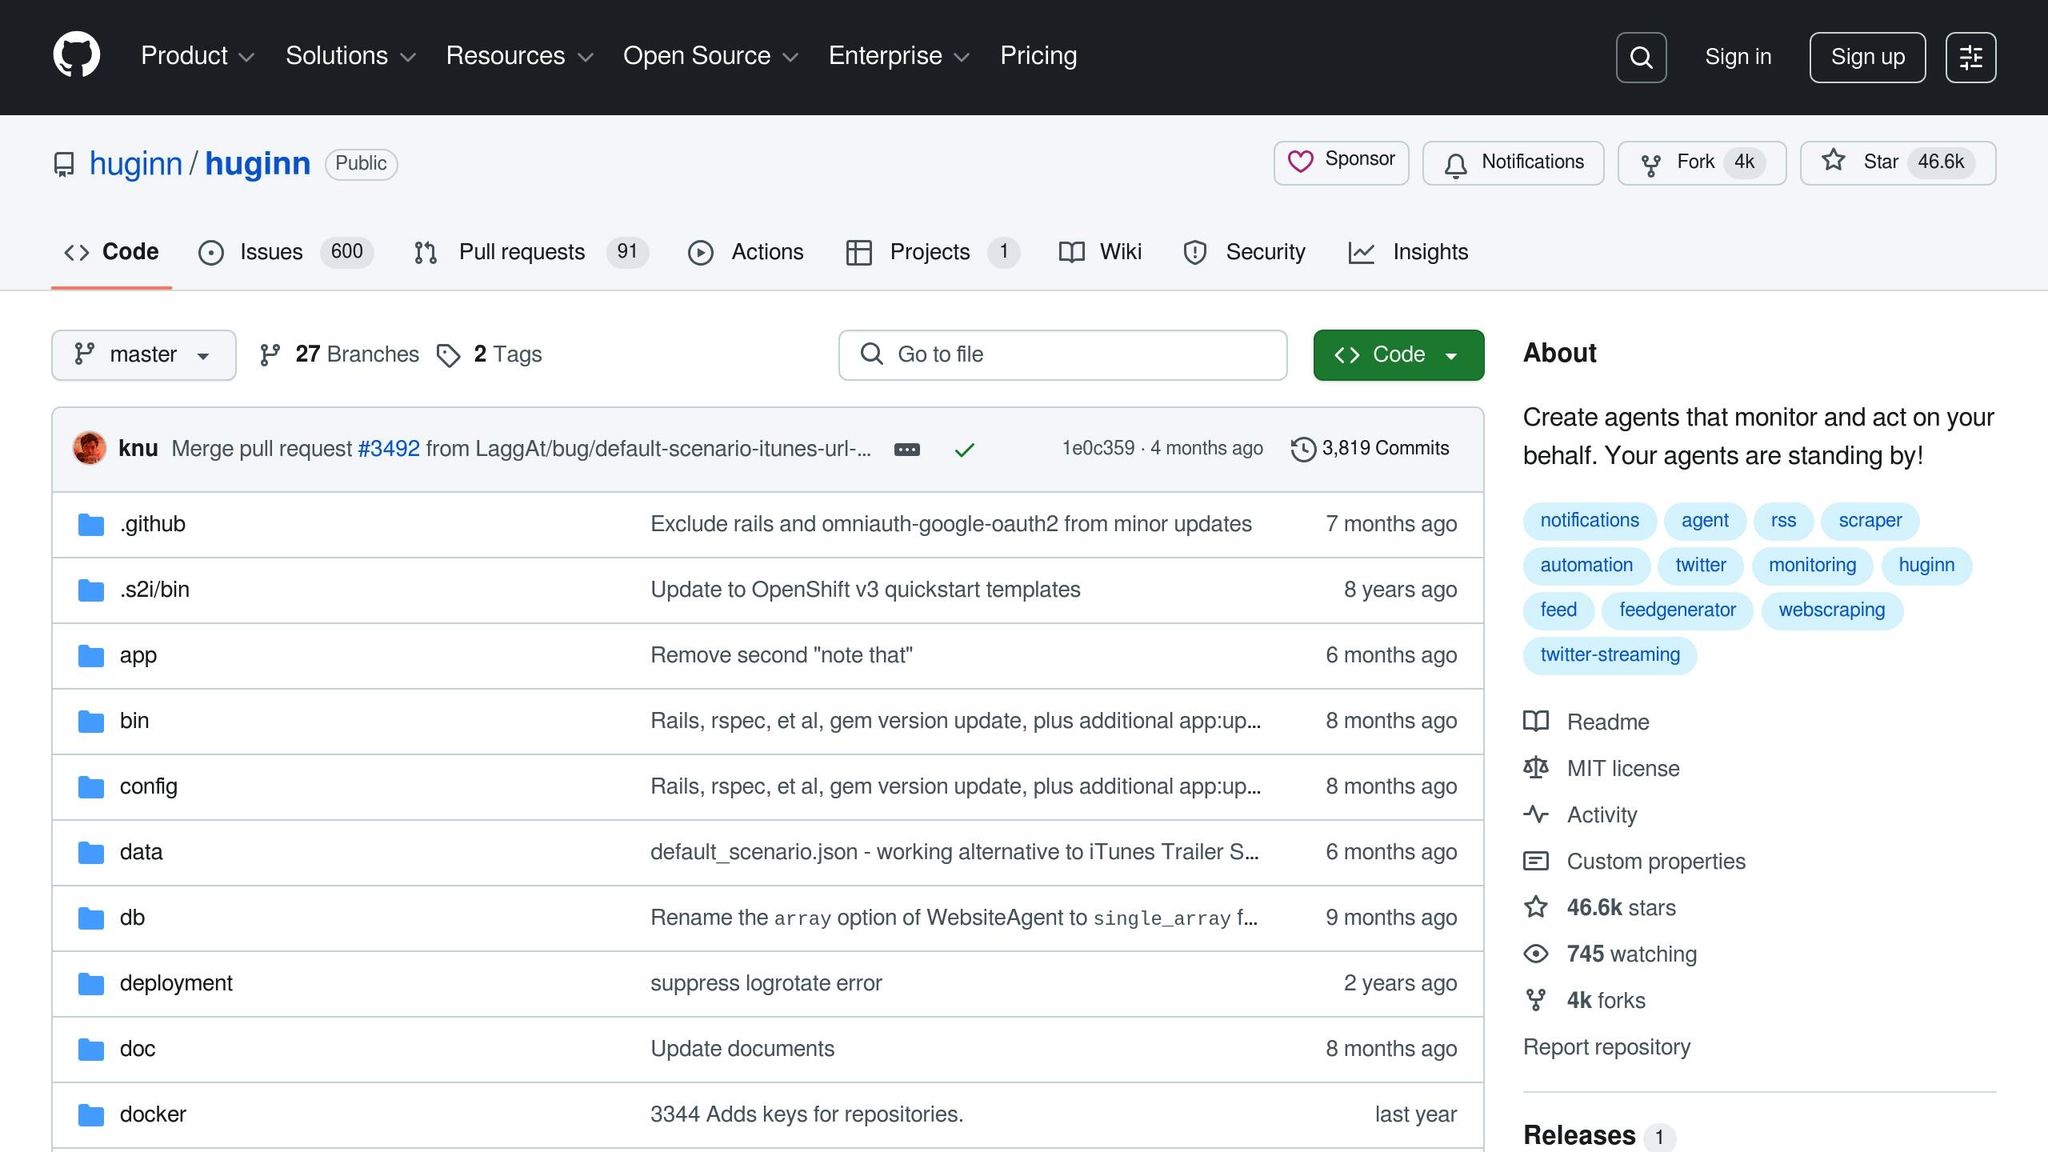Open the .github folder icon
Viewport: 2048px width, 1152px height.
coord(91,524)
